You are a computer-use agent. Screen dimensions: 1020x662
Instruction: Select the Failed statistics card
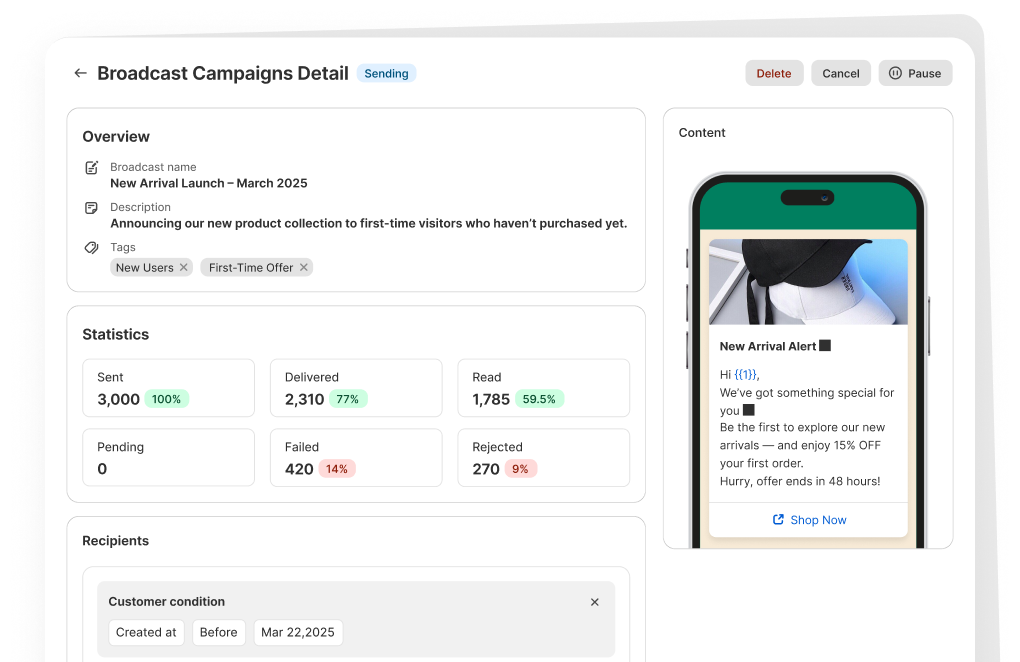click(x=355, y=458)
